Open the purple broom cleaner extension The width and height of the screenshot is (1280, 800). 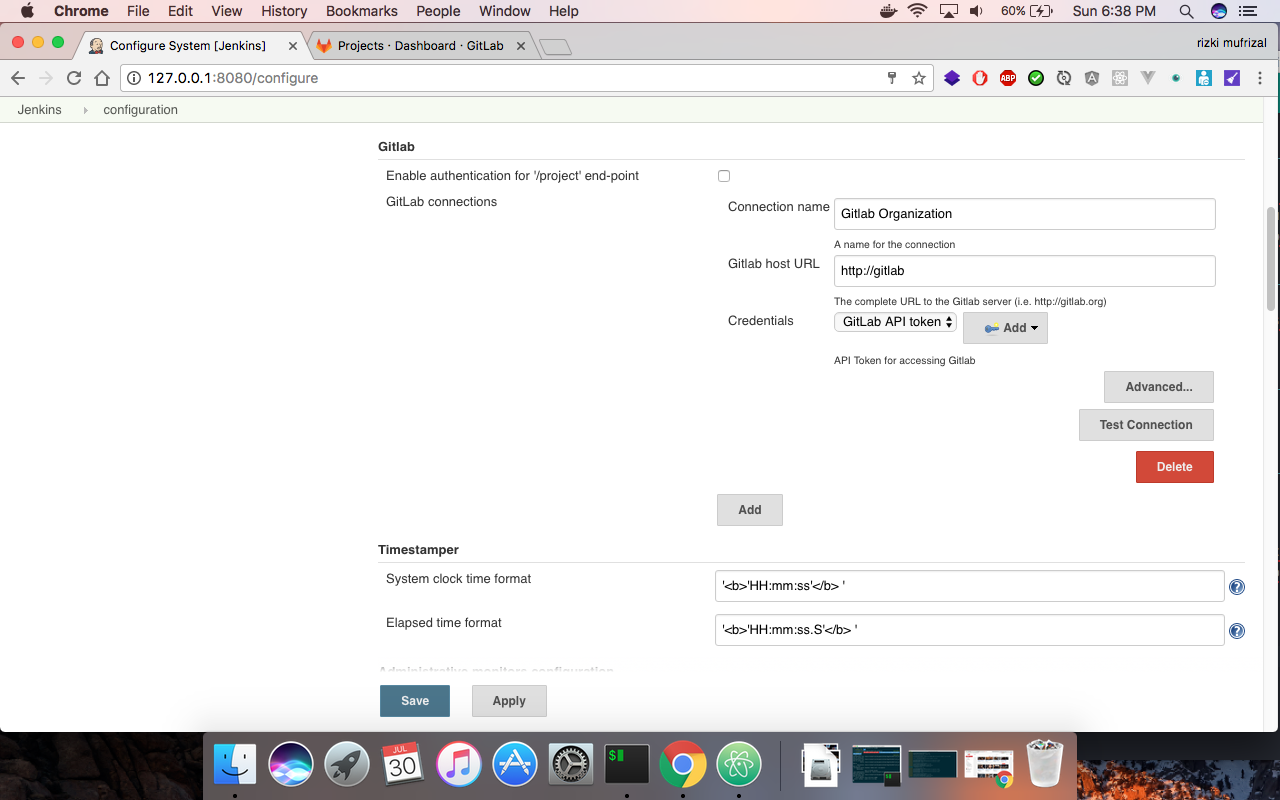[x=1232, y=78]
